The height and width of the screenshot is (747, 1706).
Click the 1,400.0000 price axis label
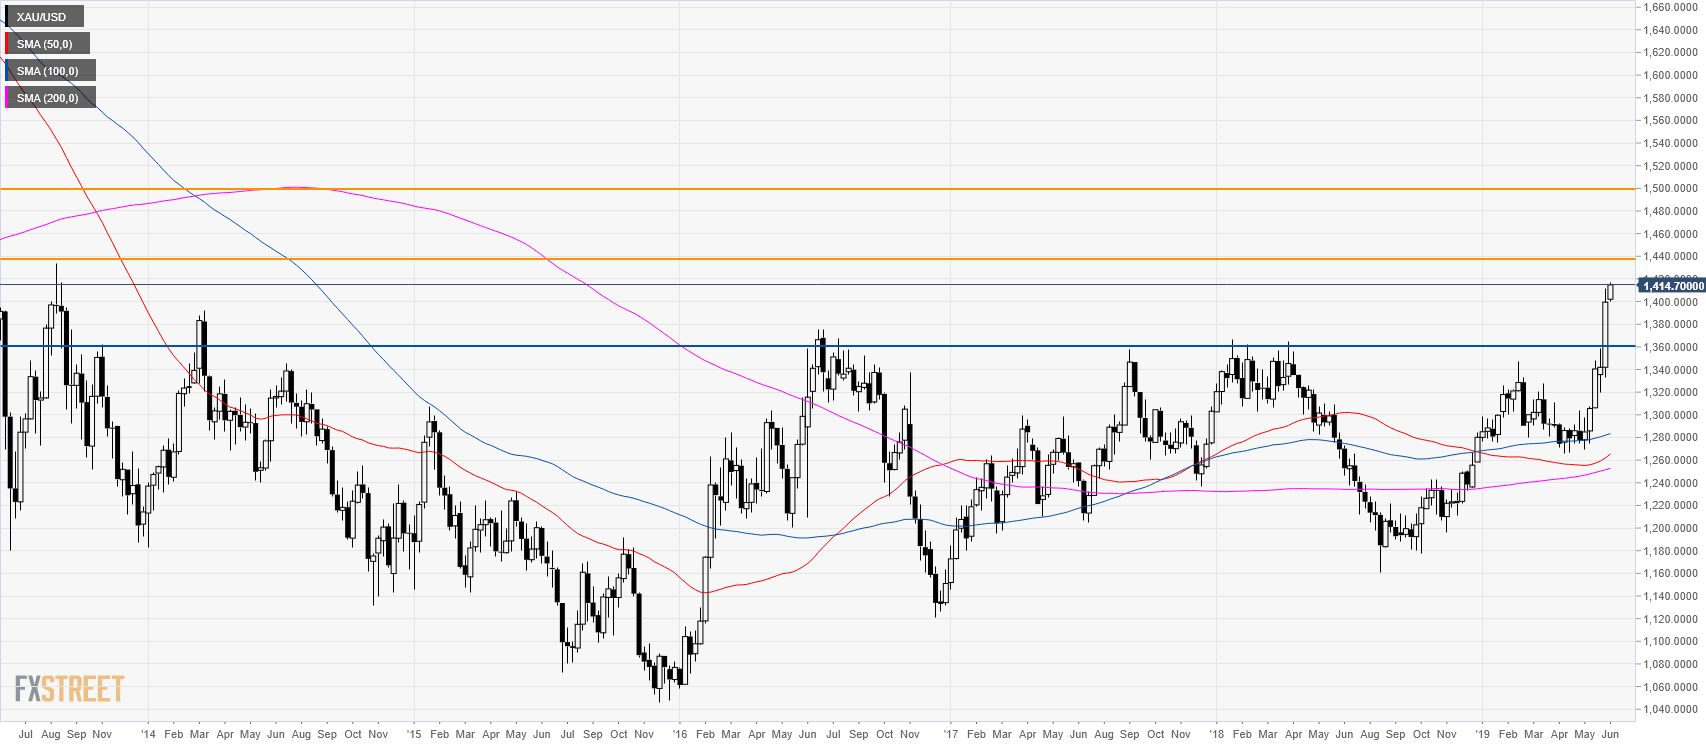(x=1670, y=302)
